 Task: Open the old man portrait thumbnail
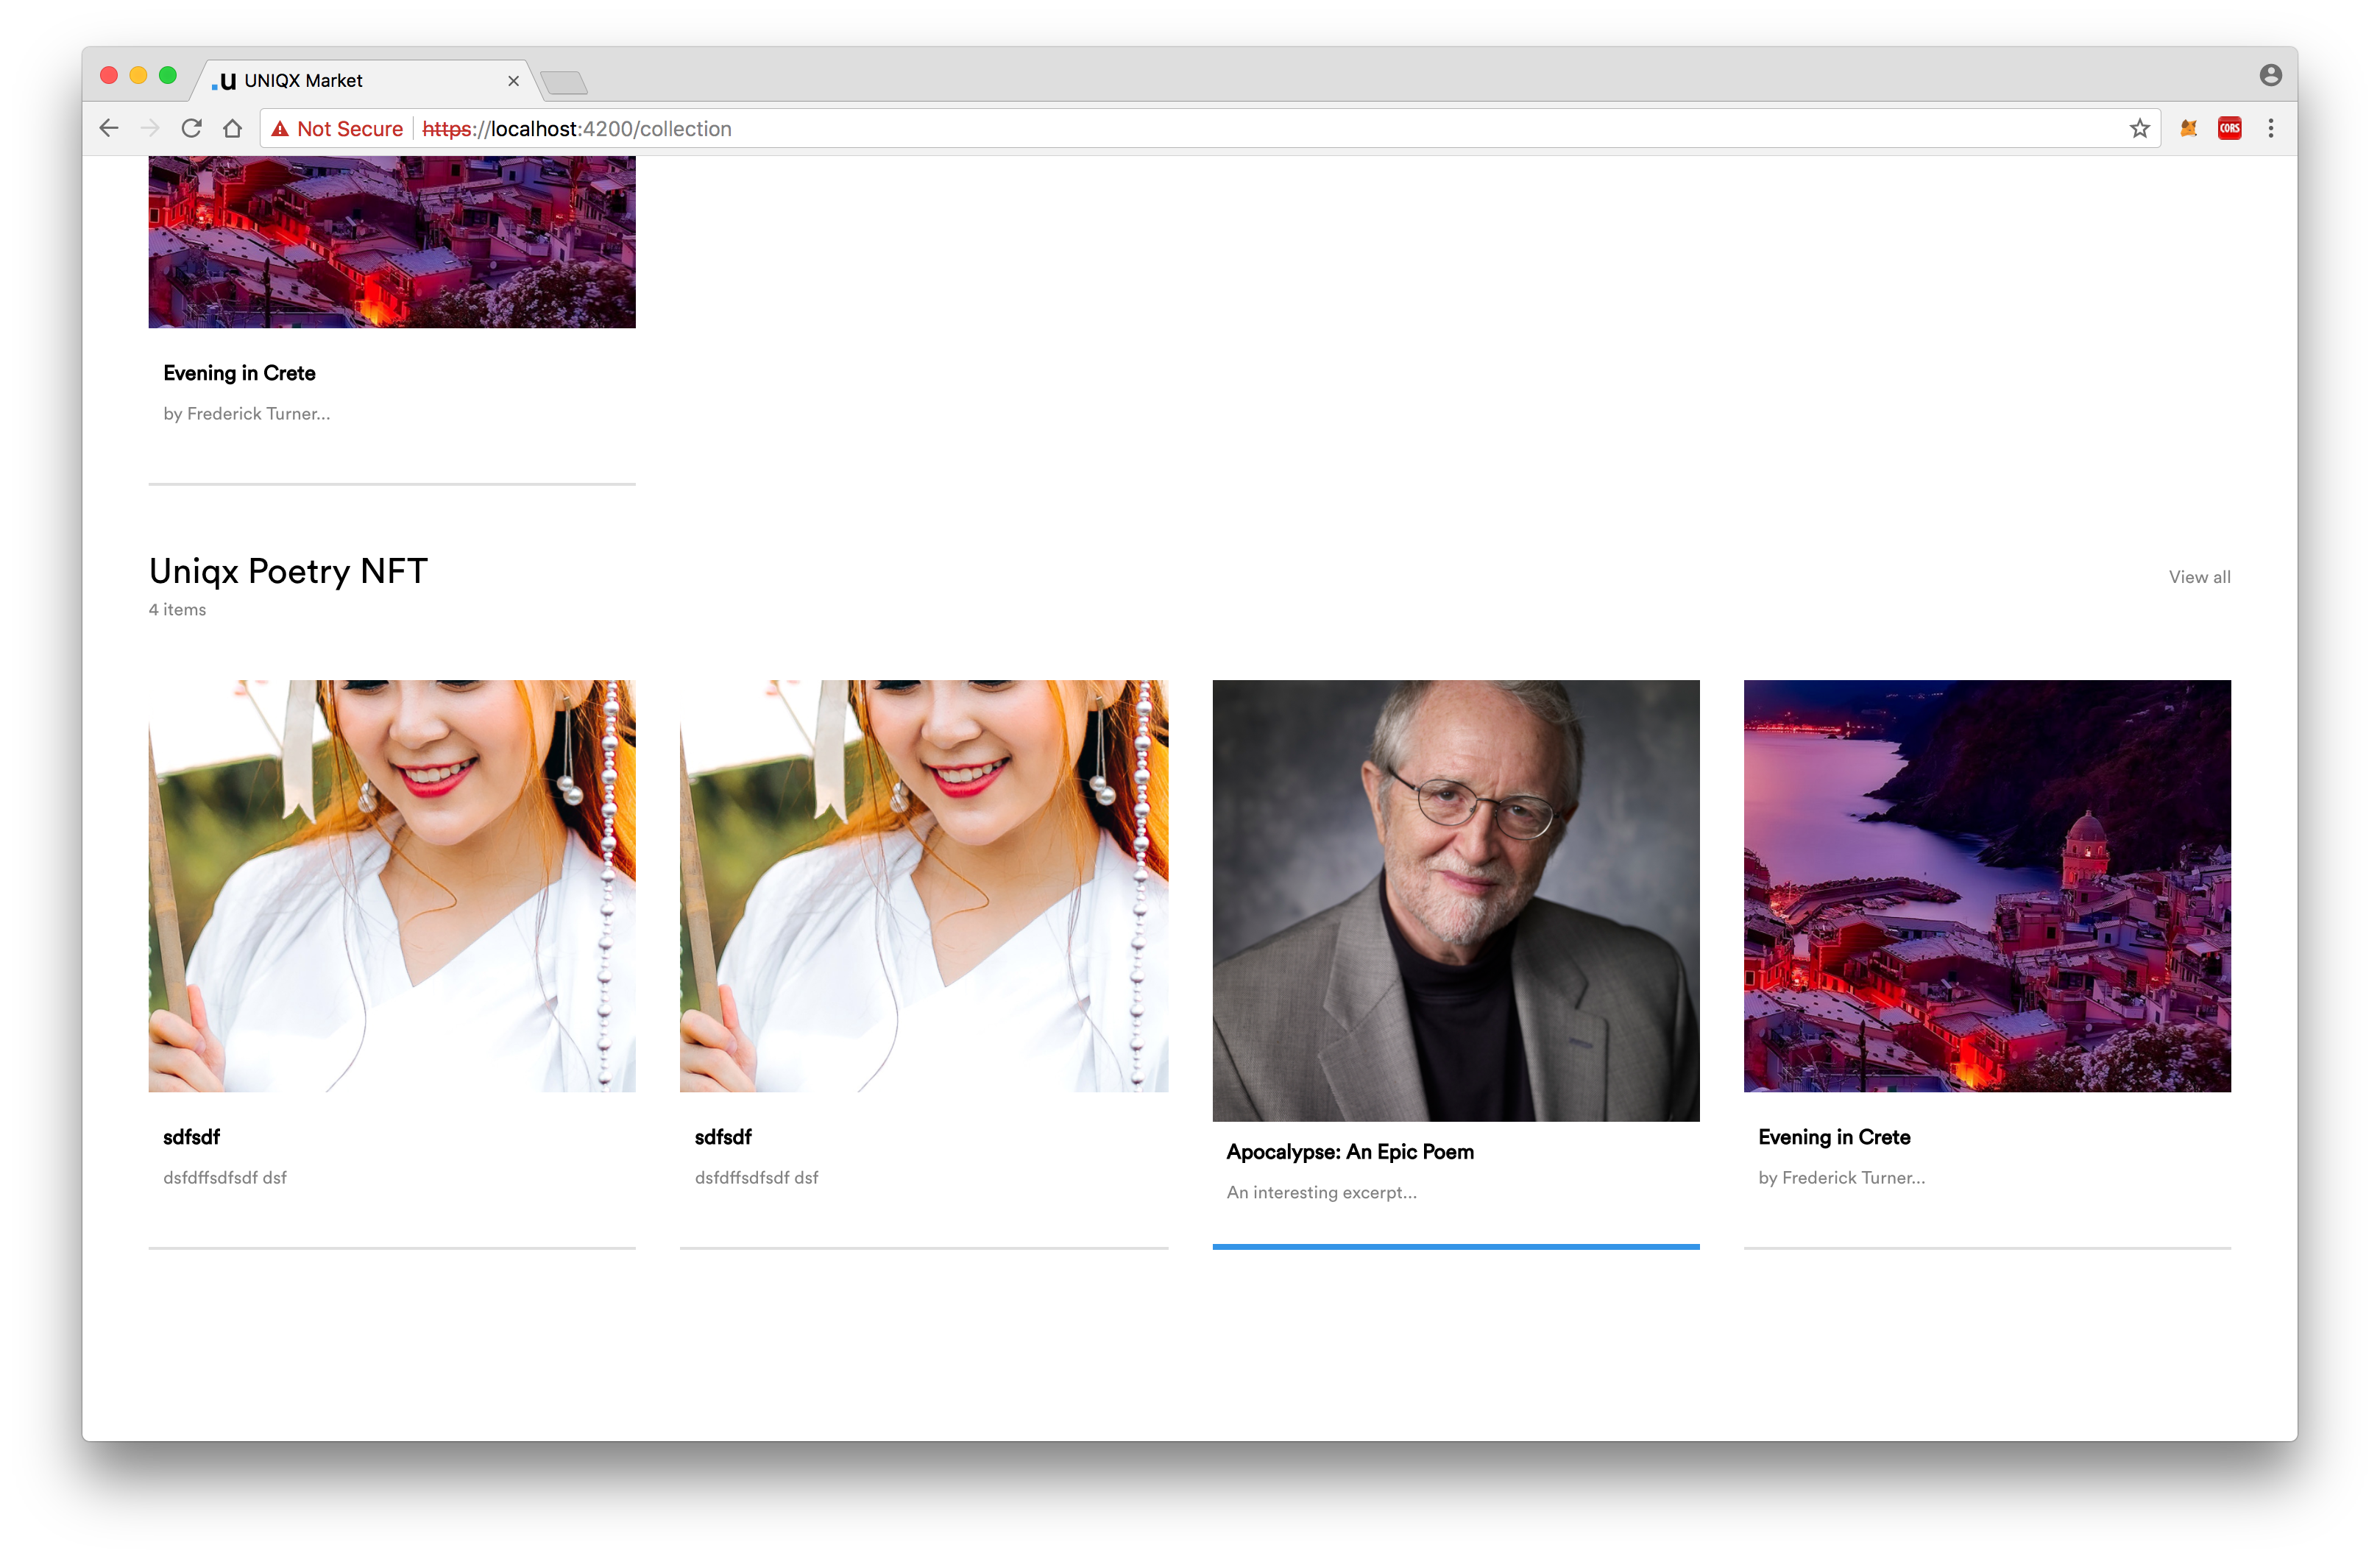click(1455, 900)
